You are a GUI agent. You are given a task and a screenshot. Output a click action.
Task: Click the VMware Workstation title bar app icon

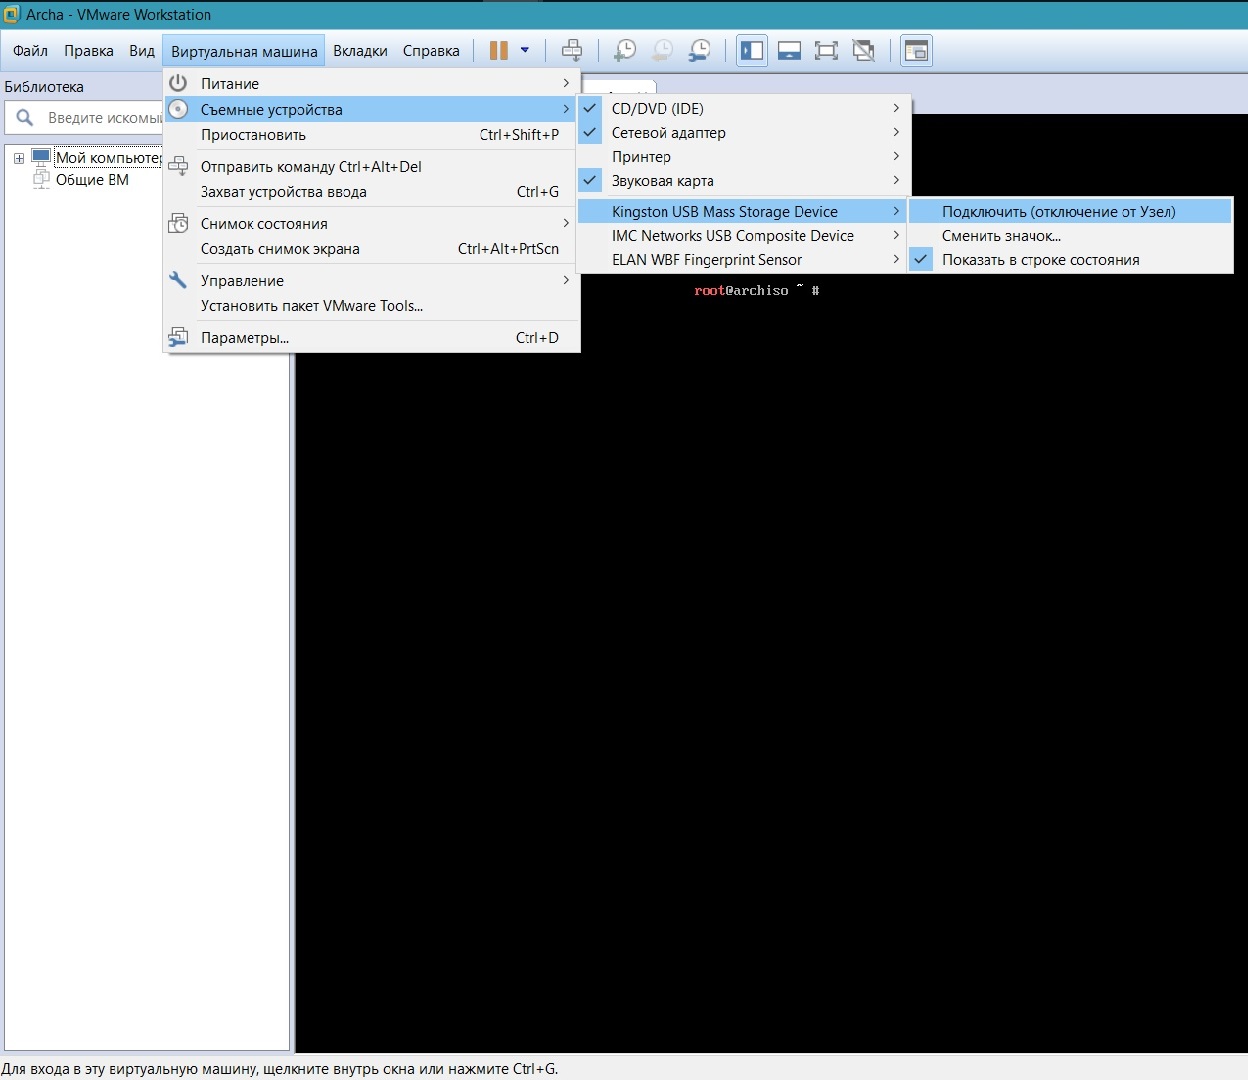pyautogui.click(x=12, y=14)
